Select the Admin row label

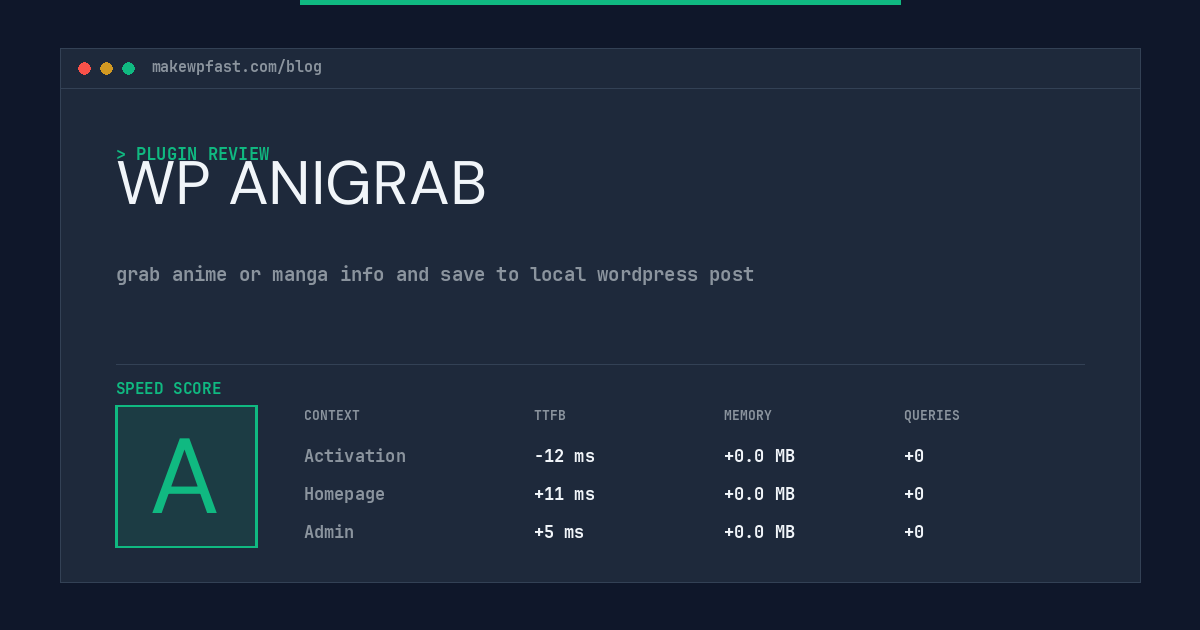click(x=329, y=532)
